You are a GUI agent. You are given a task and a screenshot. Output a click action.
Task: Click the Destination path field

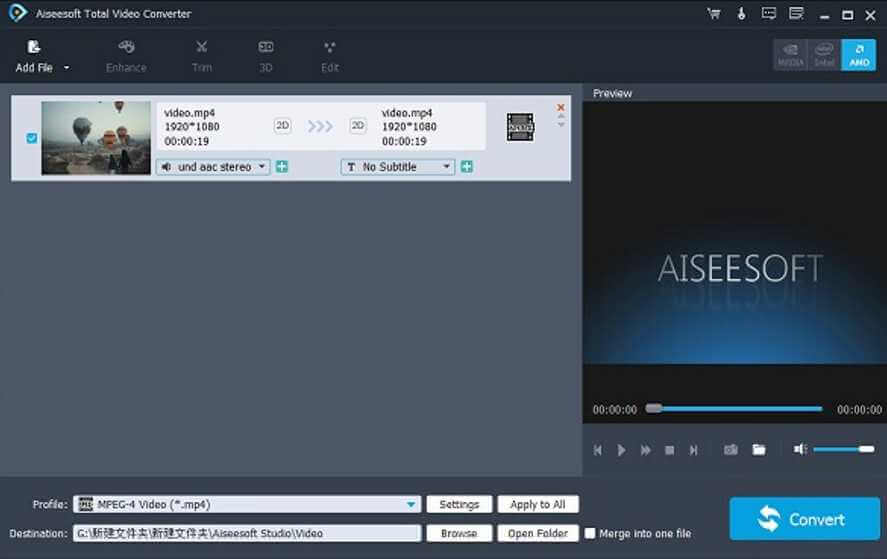point(247,534)
